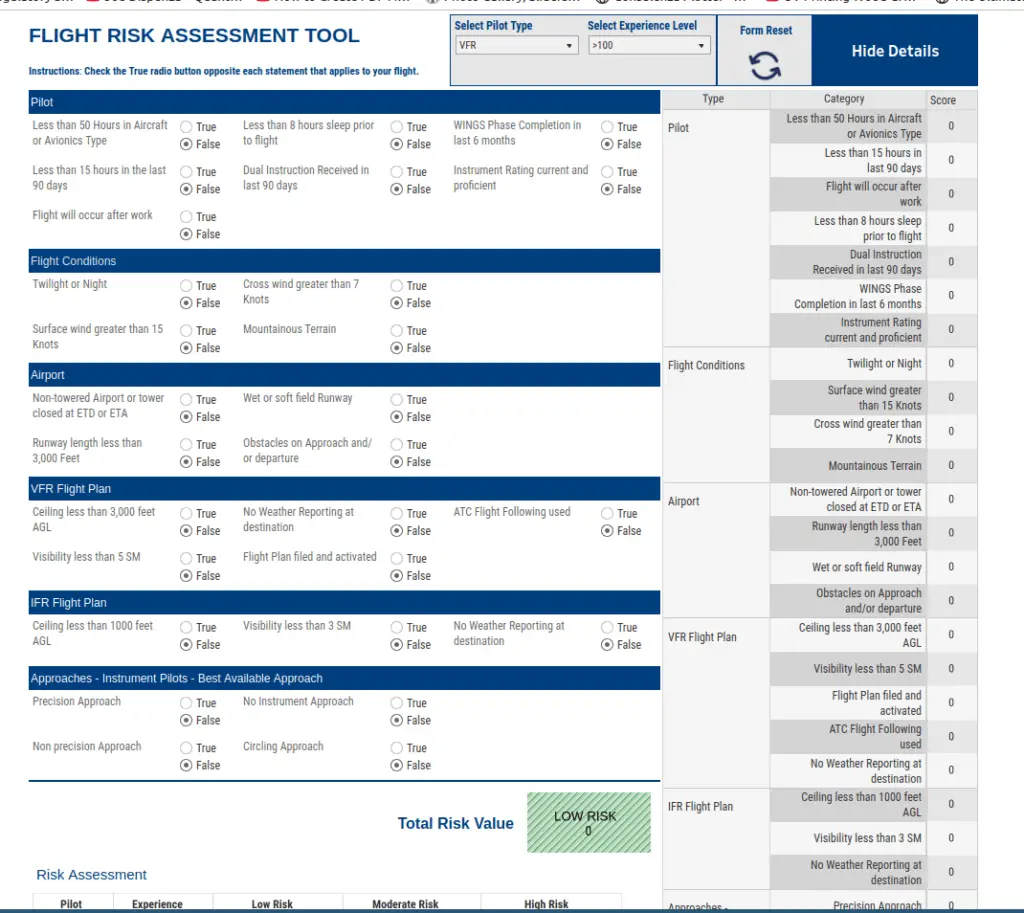Choose True for Wet or soft field Runway
Image resolution: width=1024 pixels, height=913 pixels.
point(397,400)
